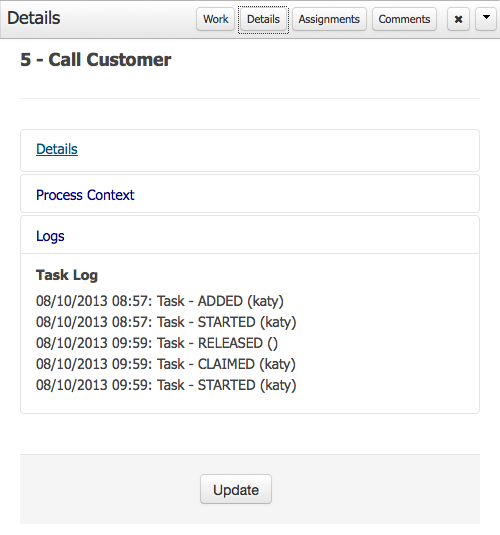Click the Update button

(x=236, y=489)
